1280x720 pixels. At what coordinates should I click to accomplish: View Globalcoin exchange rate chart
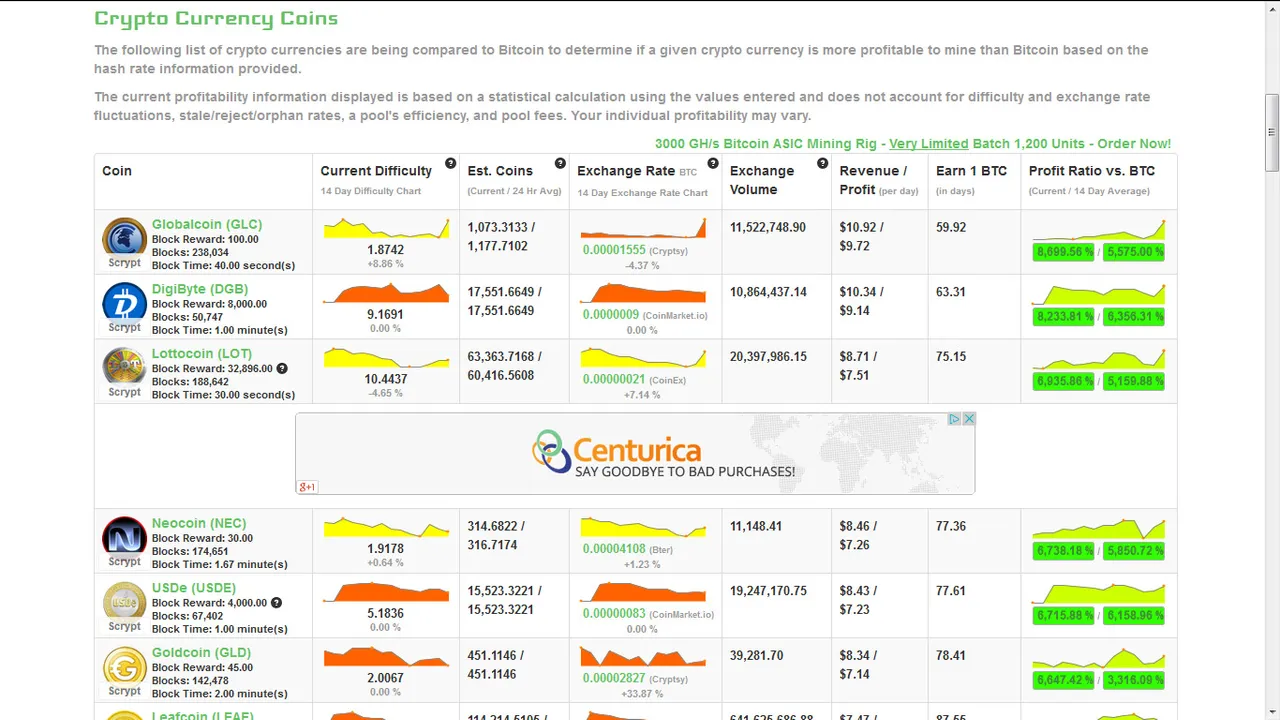coord(643,229)
